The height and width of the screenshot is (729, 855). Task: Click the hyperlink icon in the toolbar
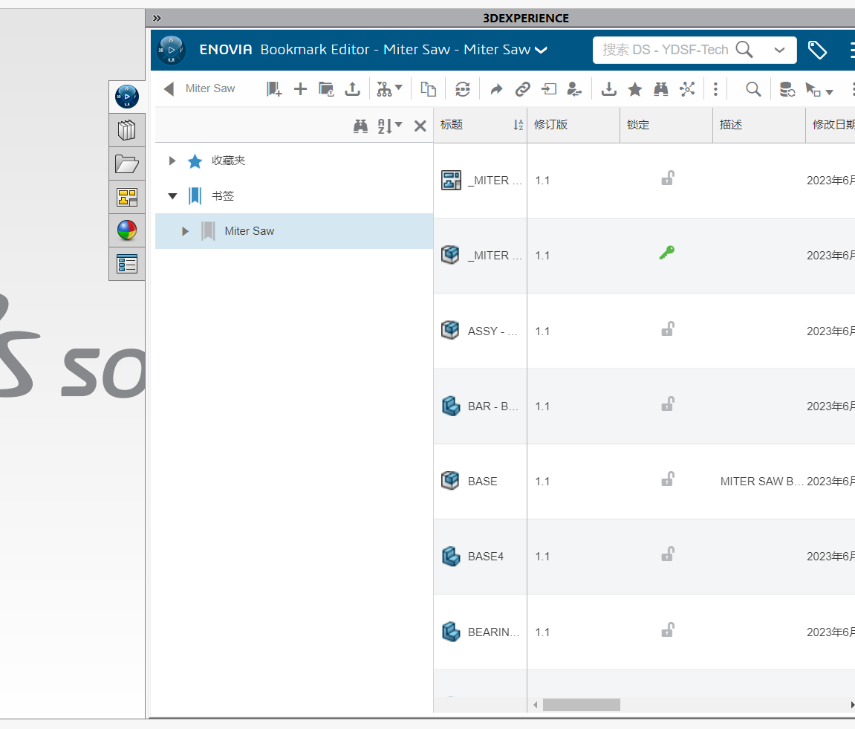click(522, 89)
